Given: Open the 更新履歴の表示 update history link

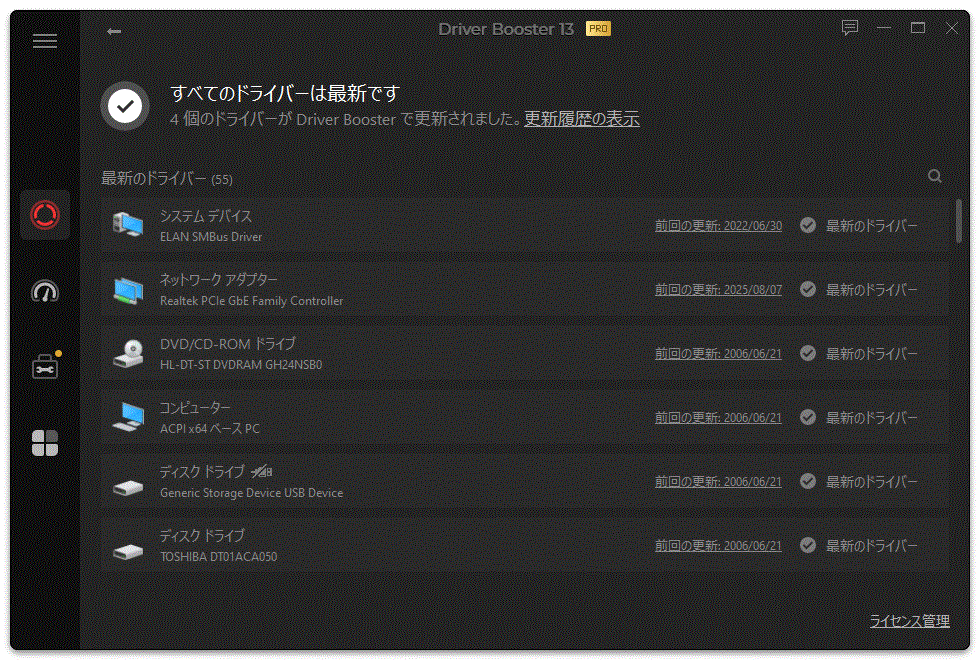Looking at the screenshot, I should (581, 118).
